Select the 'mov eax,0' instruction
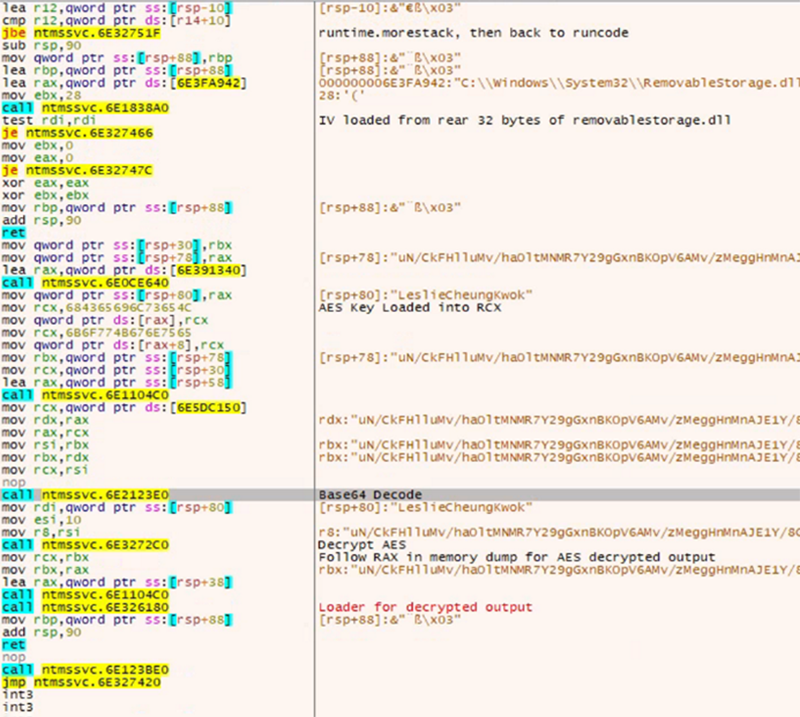The image size is (800, 717). coord(37,158)
